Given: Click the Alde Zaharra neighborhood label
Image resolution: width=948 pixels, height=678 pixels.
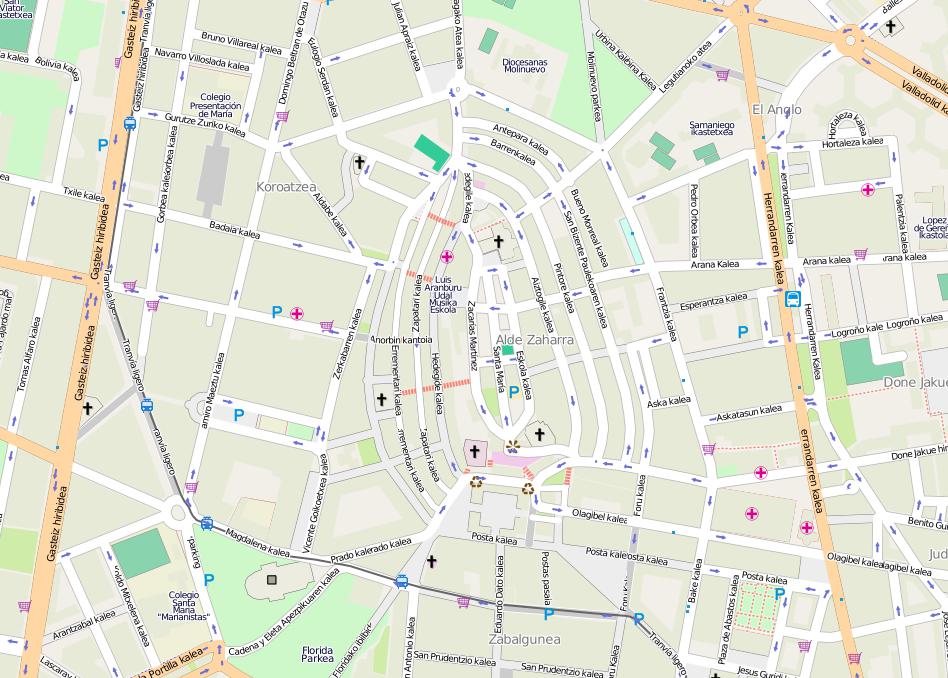Looking at the screenshot, I should 535,340.
